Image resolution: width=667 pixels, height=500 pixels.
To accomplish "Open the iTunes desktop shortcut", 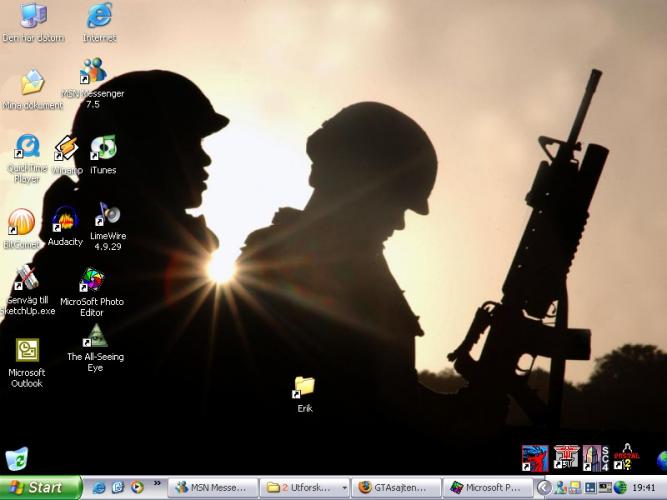I will 103,149.
